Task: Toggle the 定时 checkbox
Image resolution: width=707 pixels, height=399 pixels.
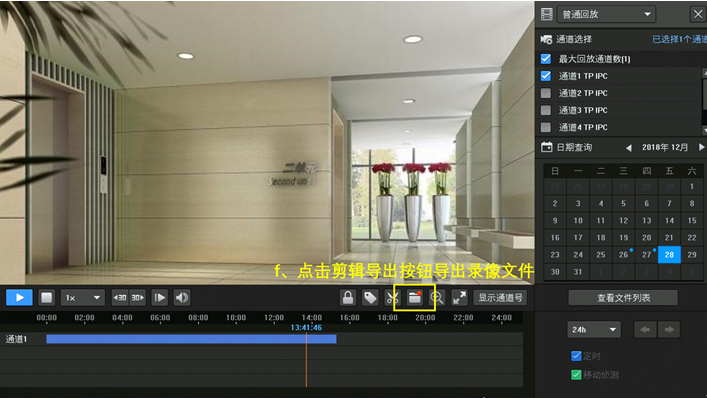Action: click(x=576, y=356)
